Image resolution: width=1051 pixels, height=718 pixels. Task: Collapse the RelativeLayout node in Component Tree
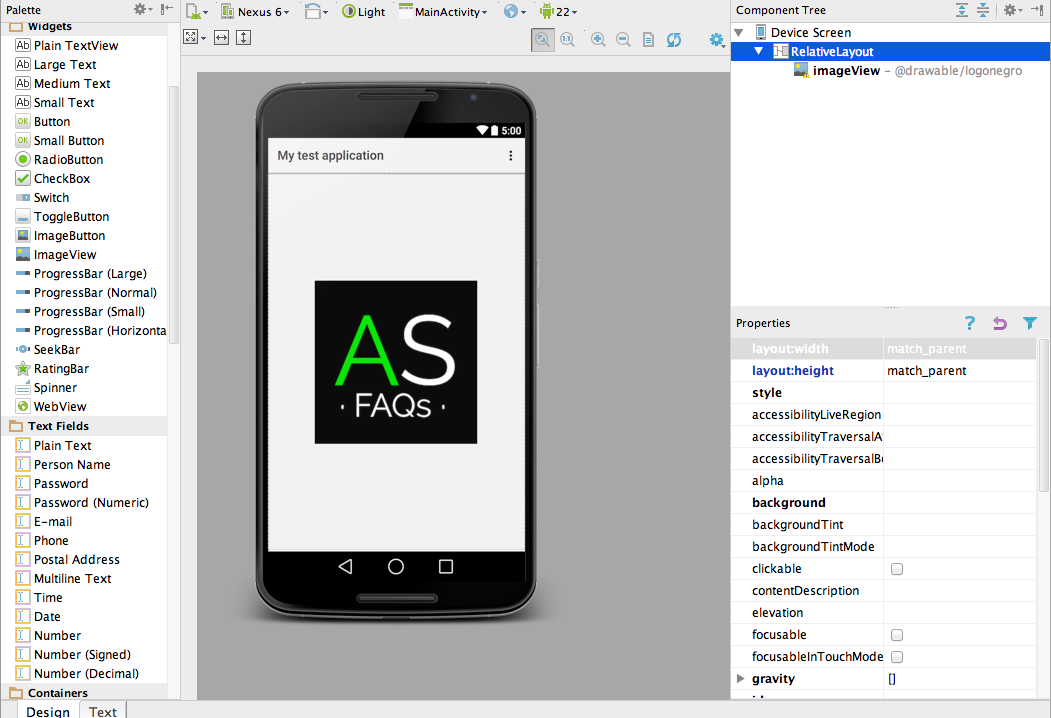tap(757, 50)
